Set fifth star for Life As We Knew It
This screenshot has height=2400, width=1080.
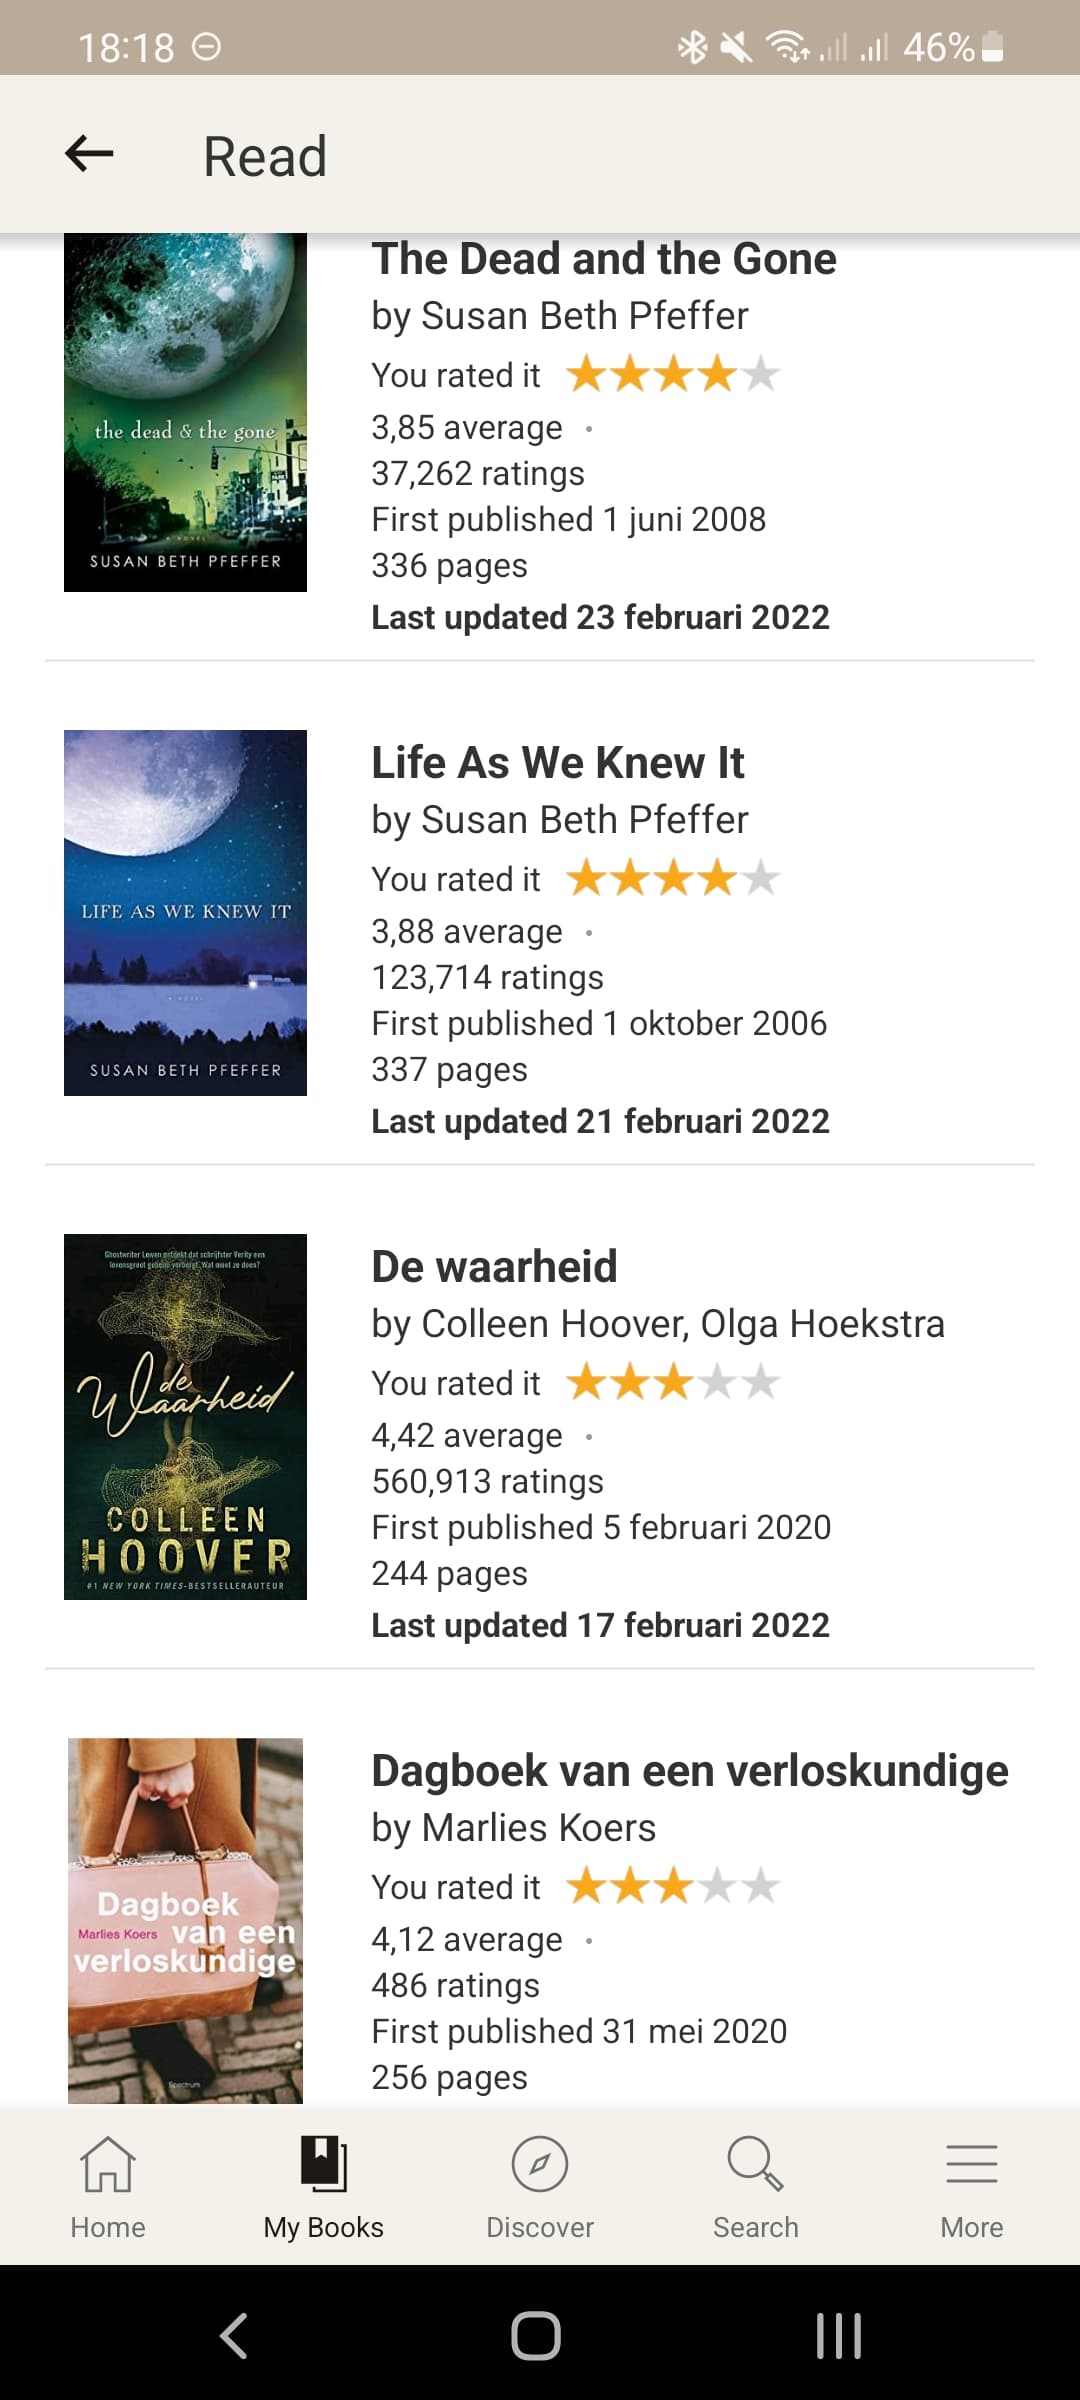761,879
